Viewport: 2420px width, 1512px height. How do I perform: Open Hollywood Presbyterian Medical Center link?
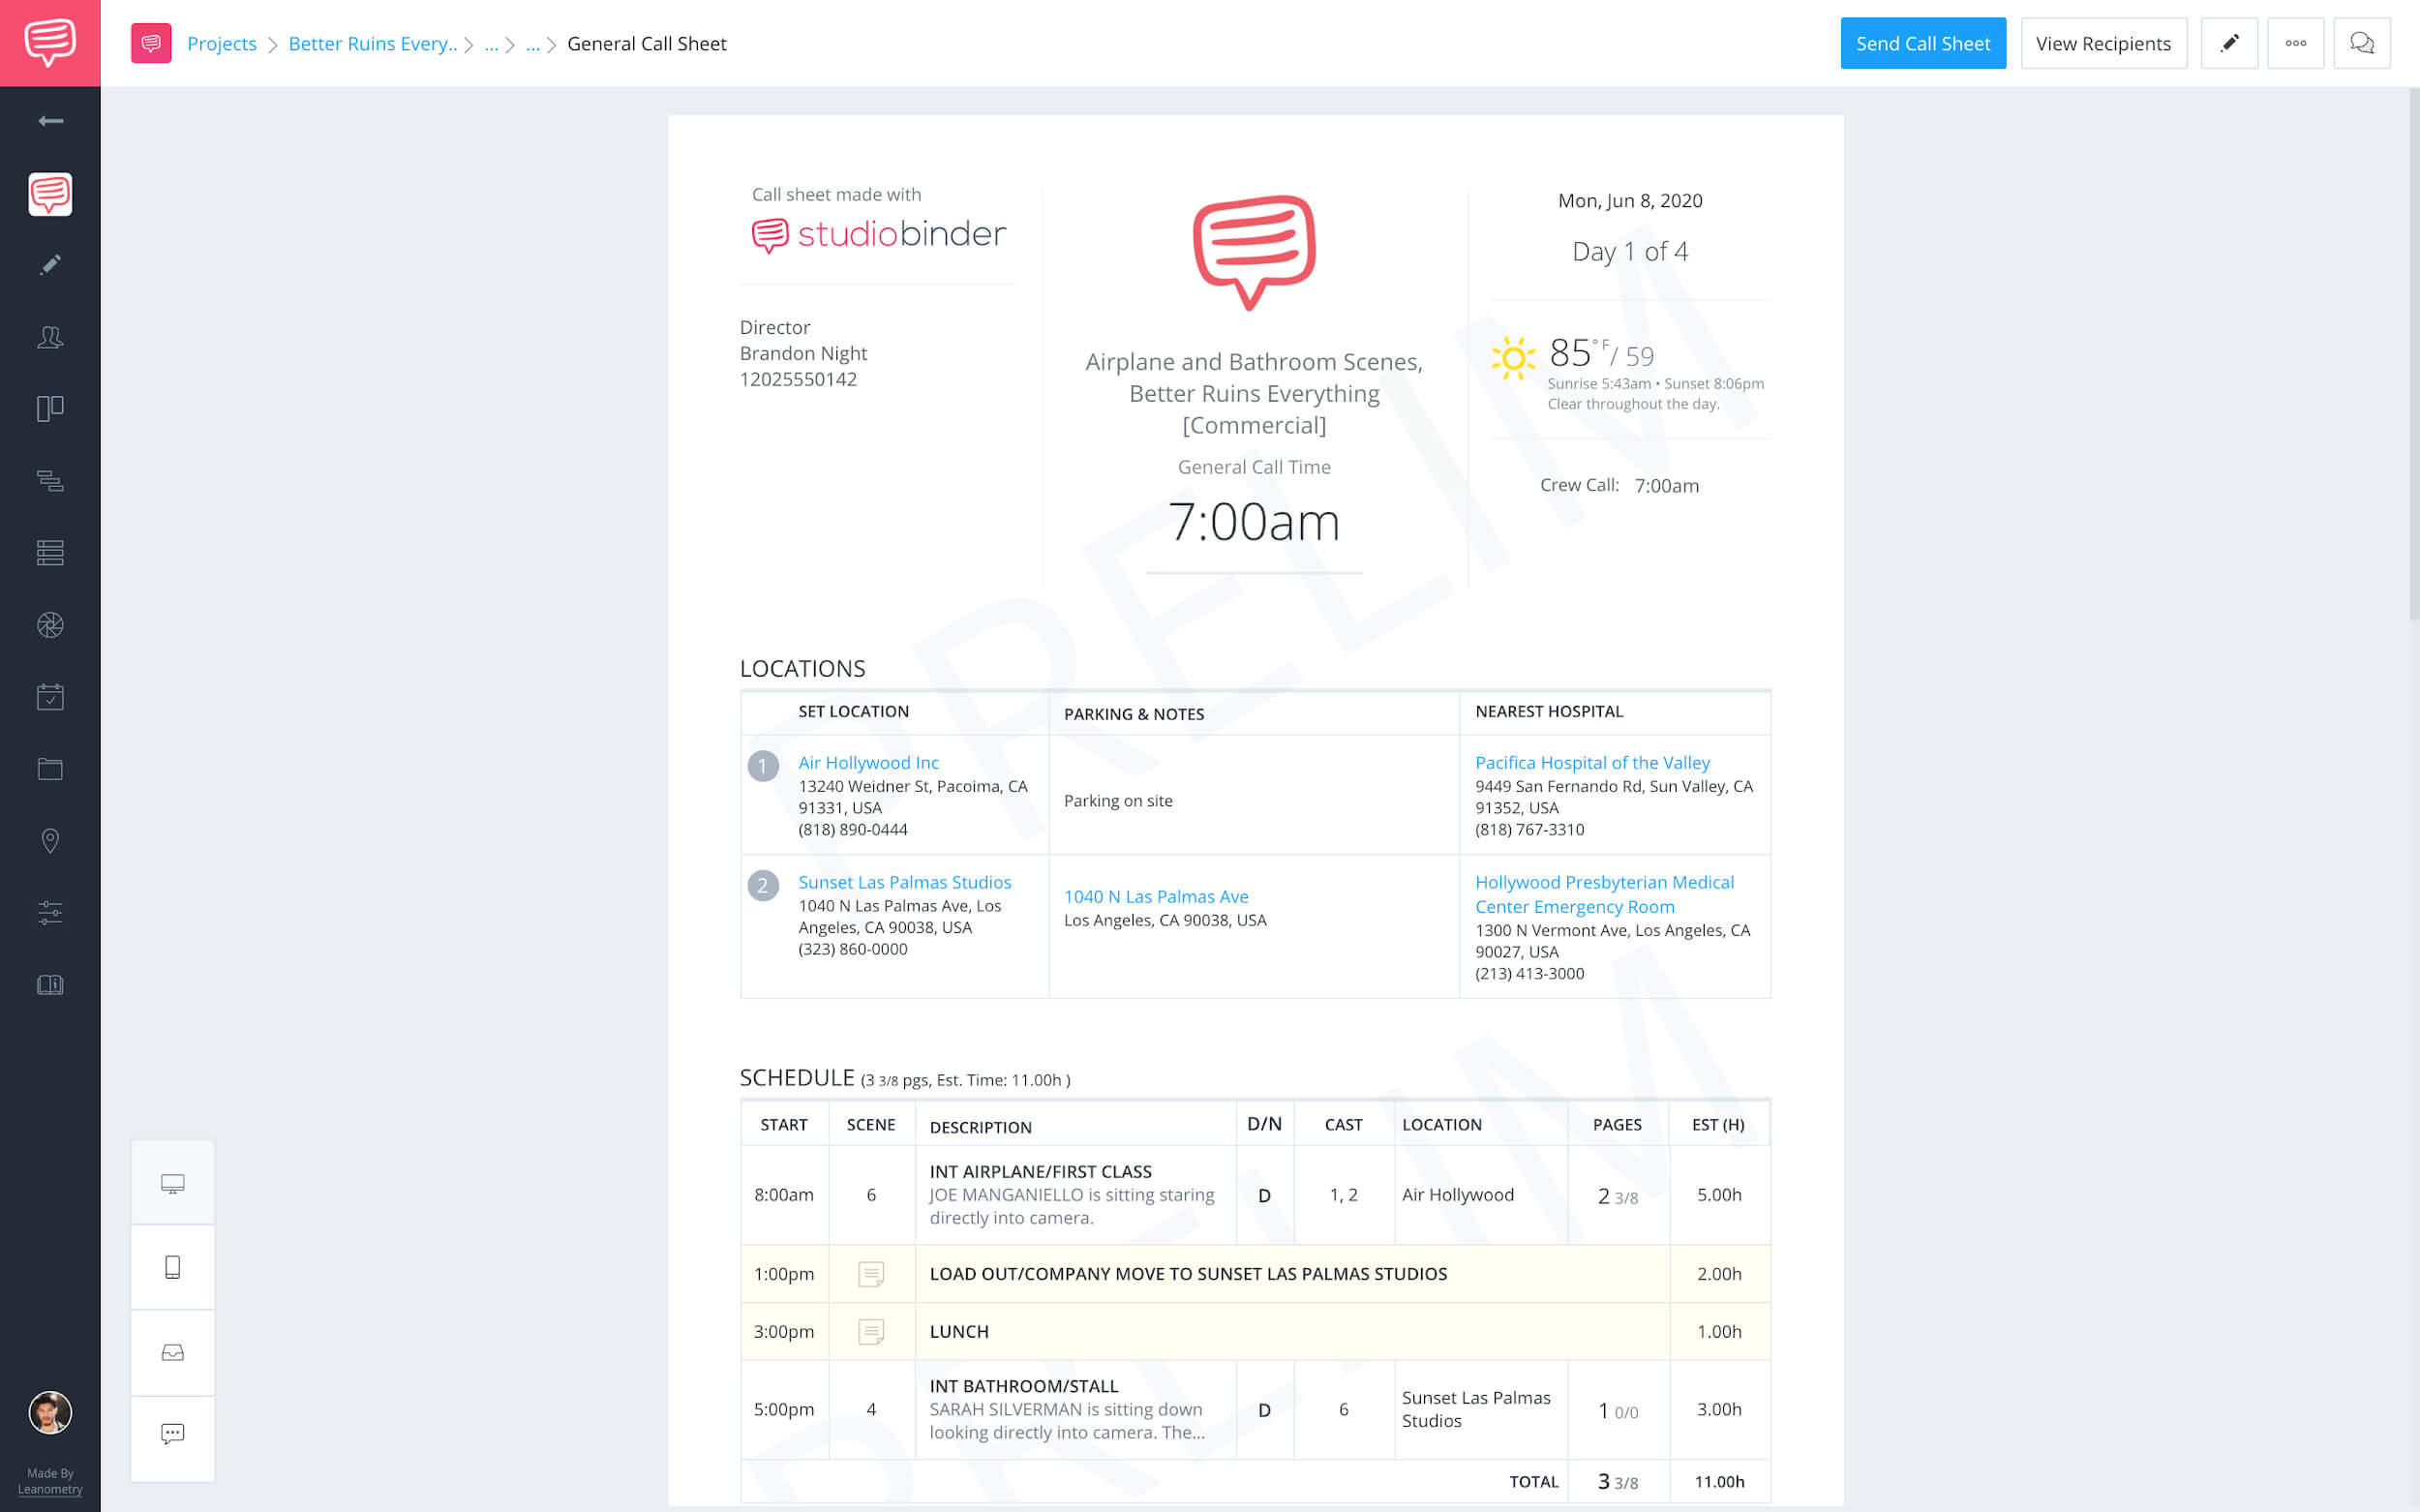click(x=1604, y=894)
